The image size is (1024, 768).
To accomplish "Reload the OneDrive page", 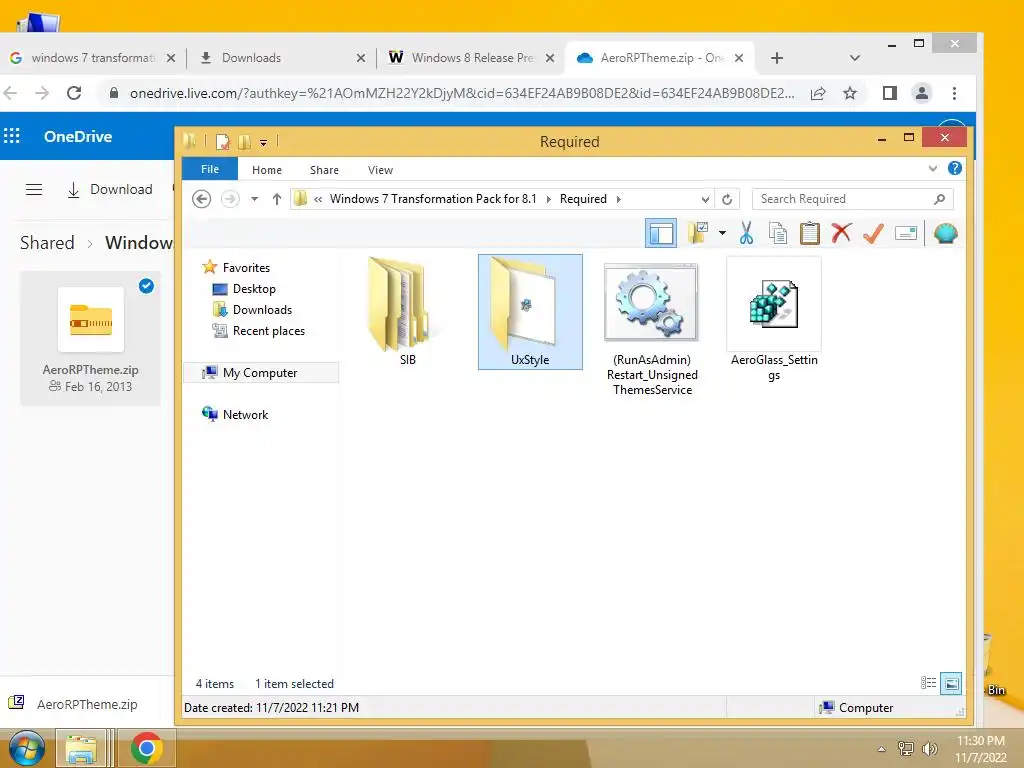I will tap(74, 93).
